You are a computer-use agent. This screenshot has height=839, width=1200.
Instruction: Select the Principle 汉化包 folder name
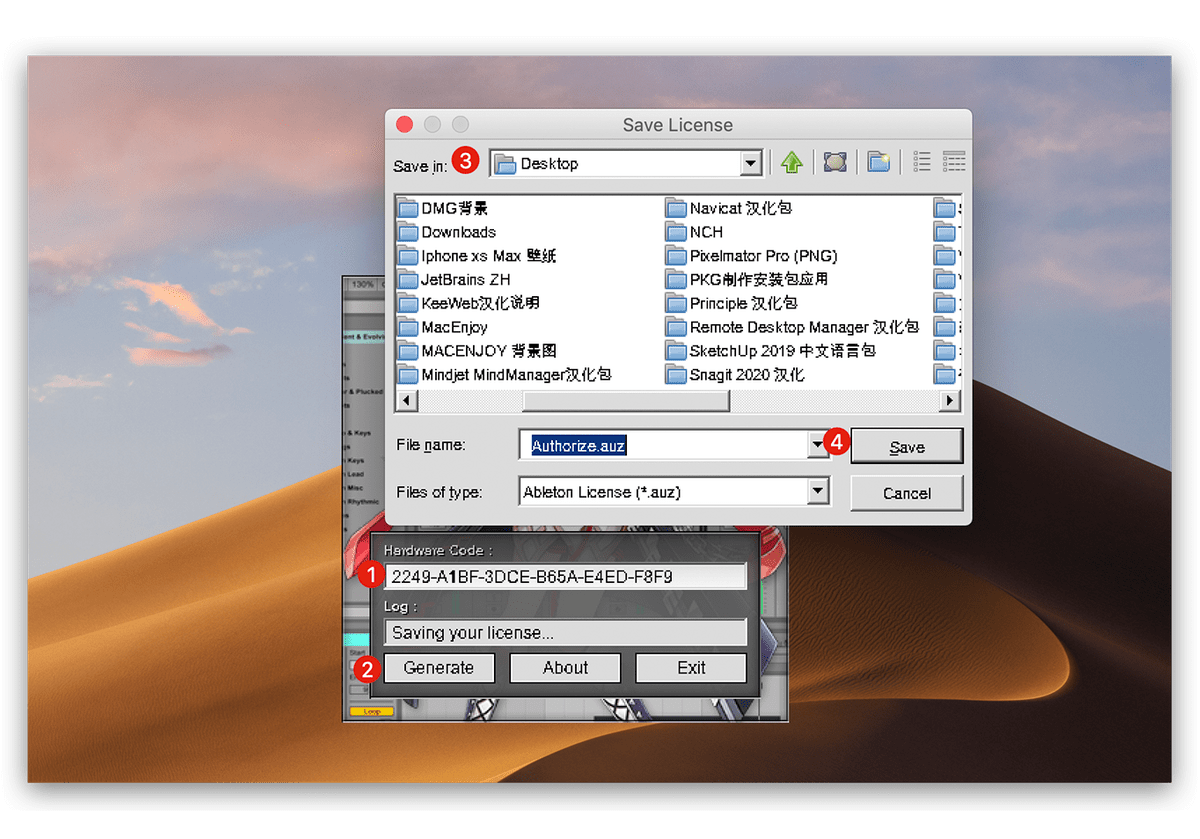point(743,303)
